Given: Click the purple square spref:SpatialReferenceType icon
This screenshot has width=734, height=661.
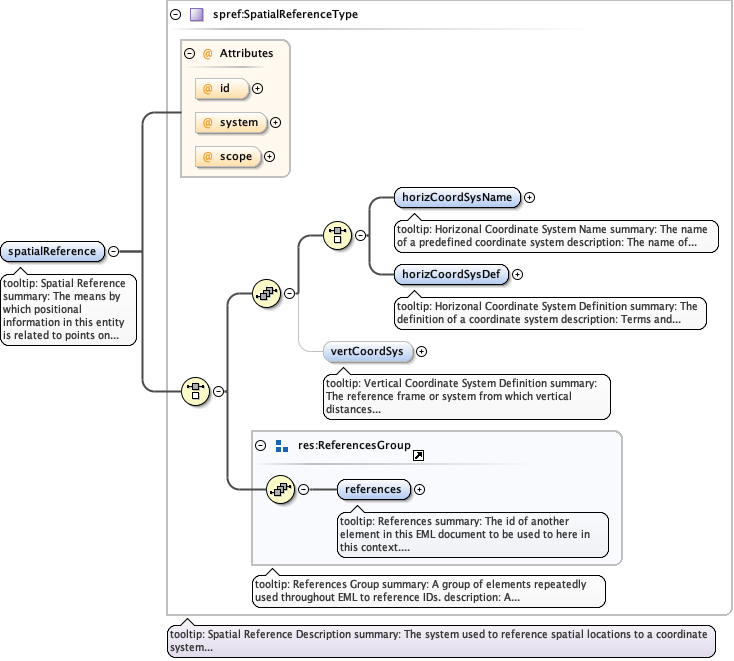Looking at the screenshot, I should [196, 15].
